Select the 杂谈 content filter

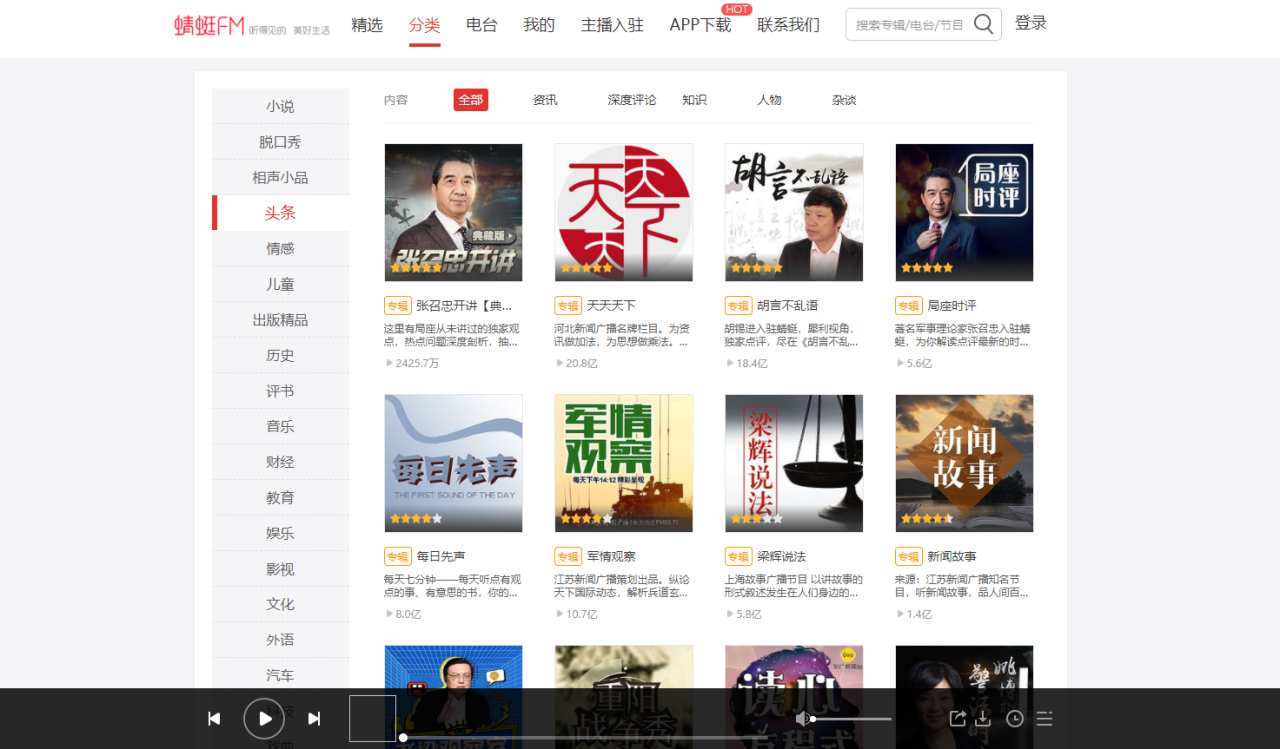[844, 100]
